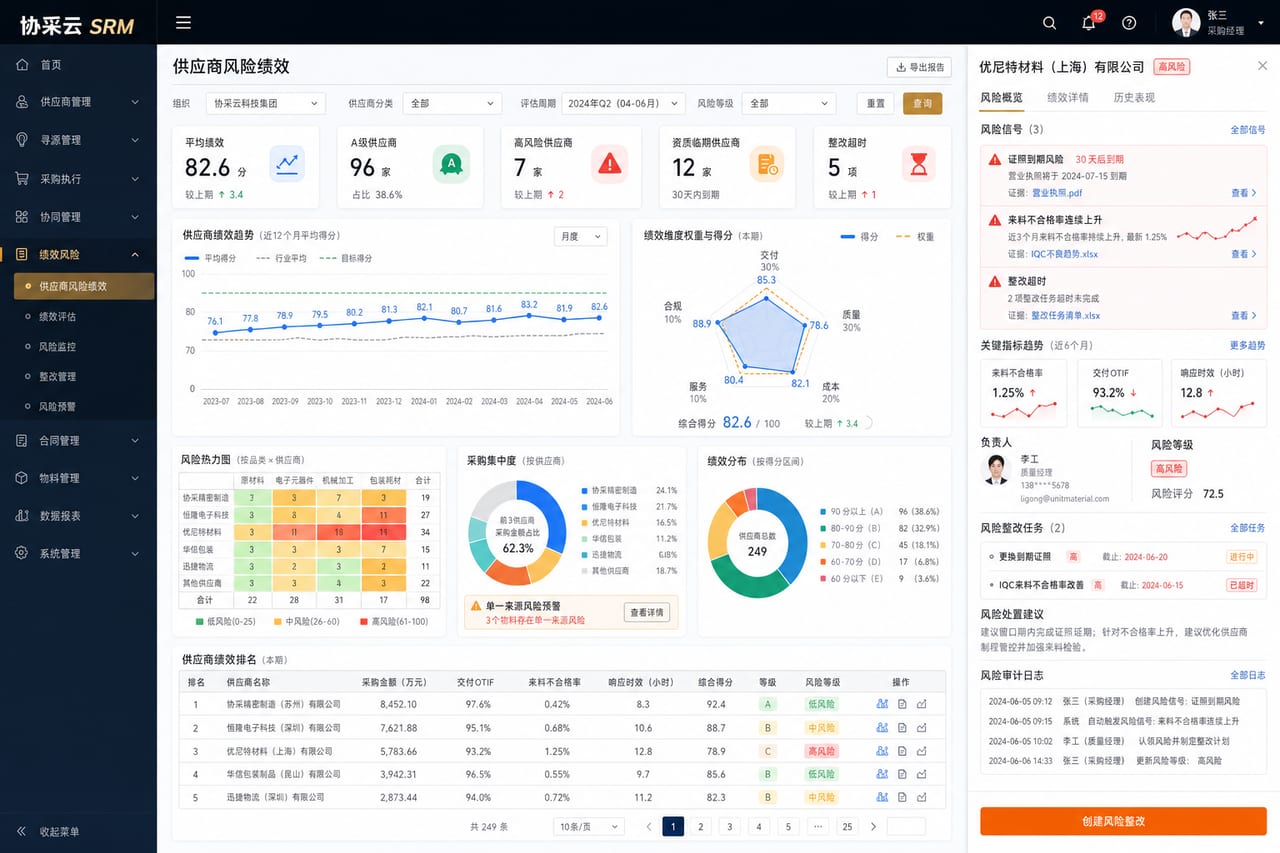Go to next page arrow in pagination
Image resolution: width=1280 pixels, height=853 pixels.
(873, 827)
